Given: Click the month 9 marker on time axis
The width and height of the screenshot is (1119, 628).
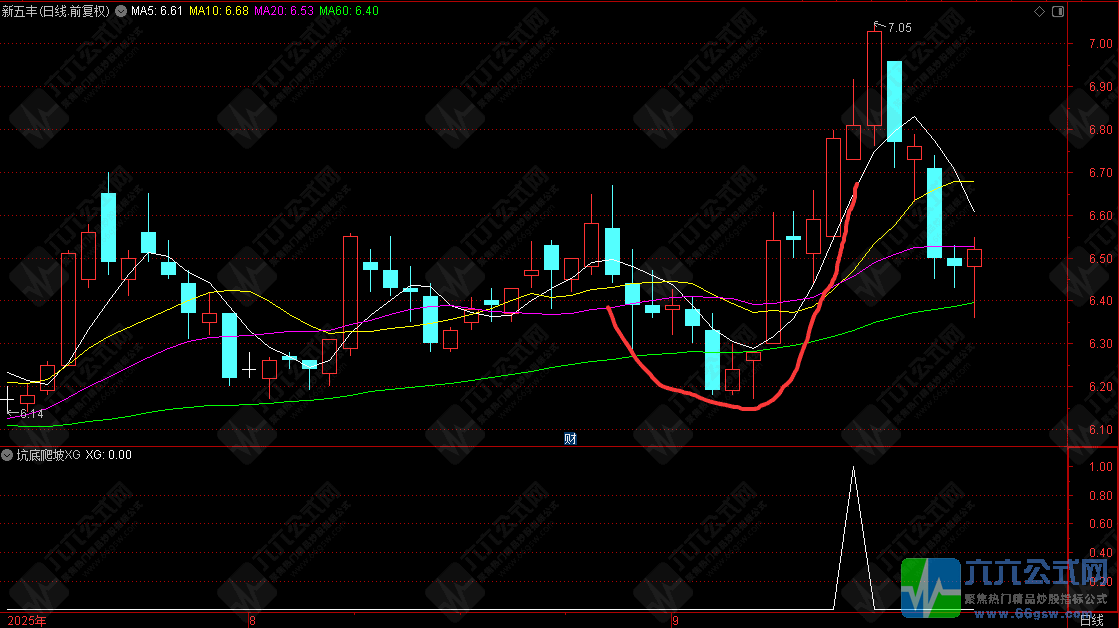Looking at the screenshot, I should pyautogui.click(x=675, y=620).
